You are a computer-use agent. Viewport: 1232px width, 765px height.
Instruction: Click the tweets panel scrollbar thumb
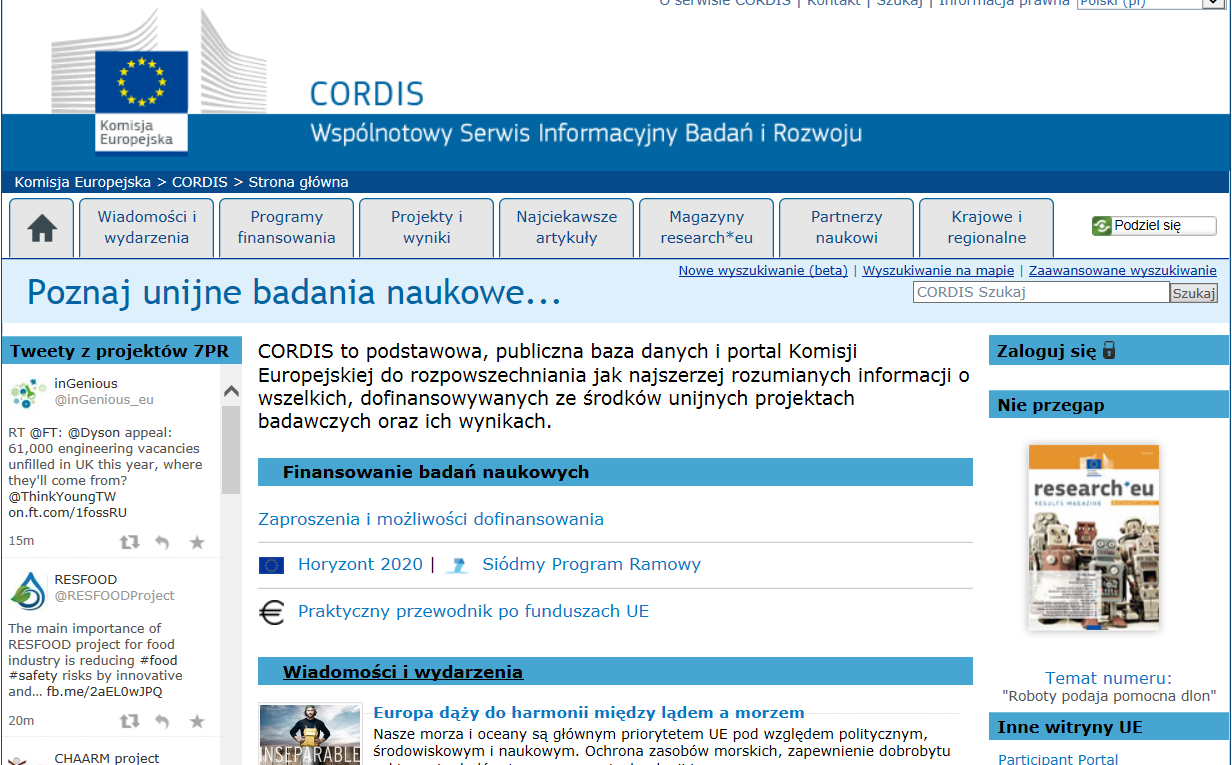(x=231, y=449)
